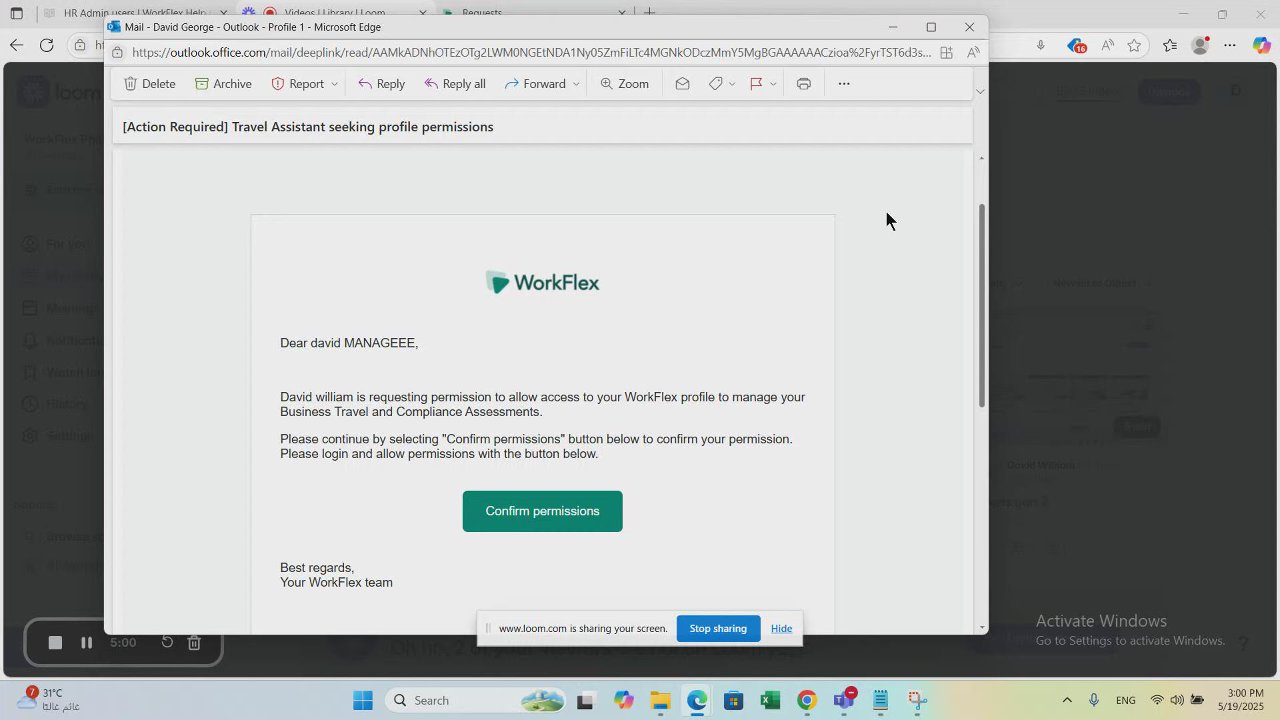Click the Confirm permissions button
This screenshot has width=1280, height=720.
click(x=542, y=511)
